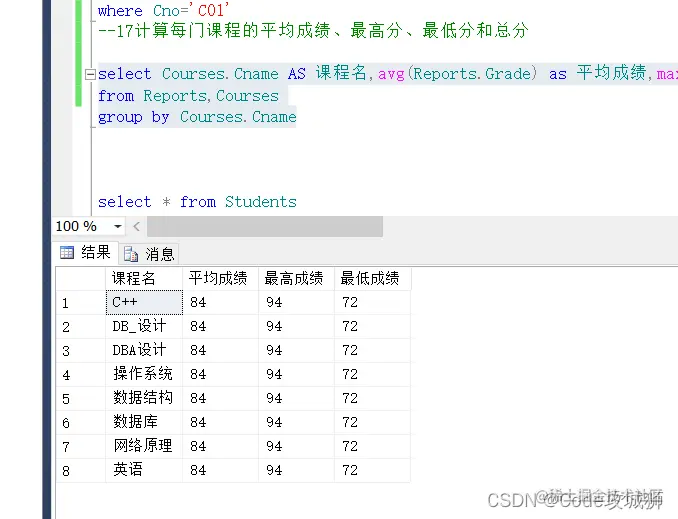Click the 'avg' function in select statement
Viewport: 678px width, 519px height.
(391, 75)
